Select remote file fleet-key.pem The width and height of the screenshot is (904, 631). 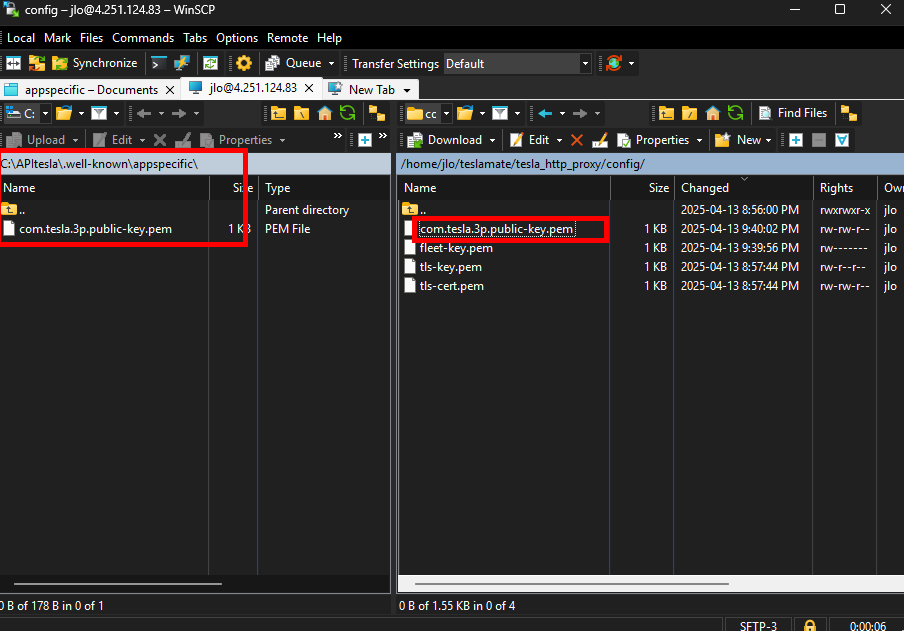click(x=456, y=248)
